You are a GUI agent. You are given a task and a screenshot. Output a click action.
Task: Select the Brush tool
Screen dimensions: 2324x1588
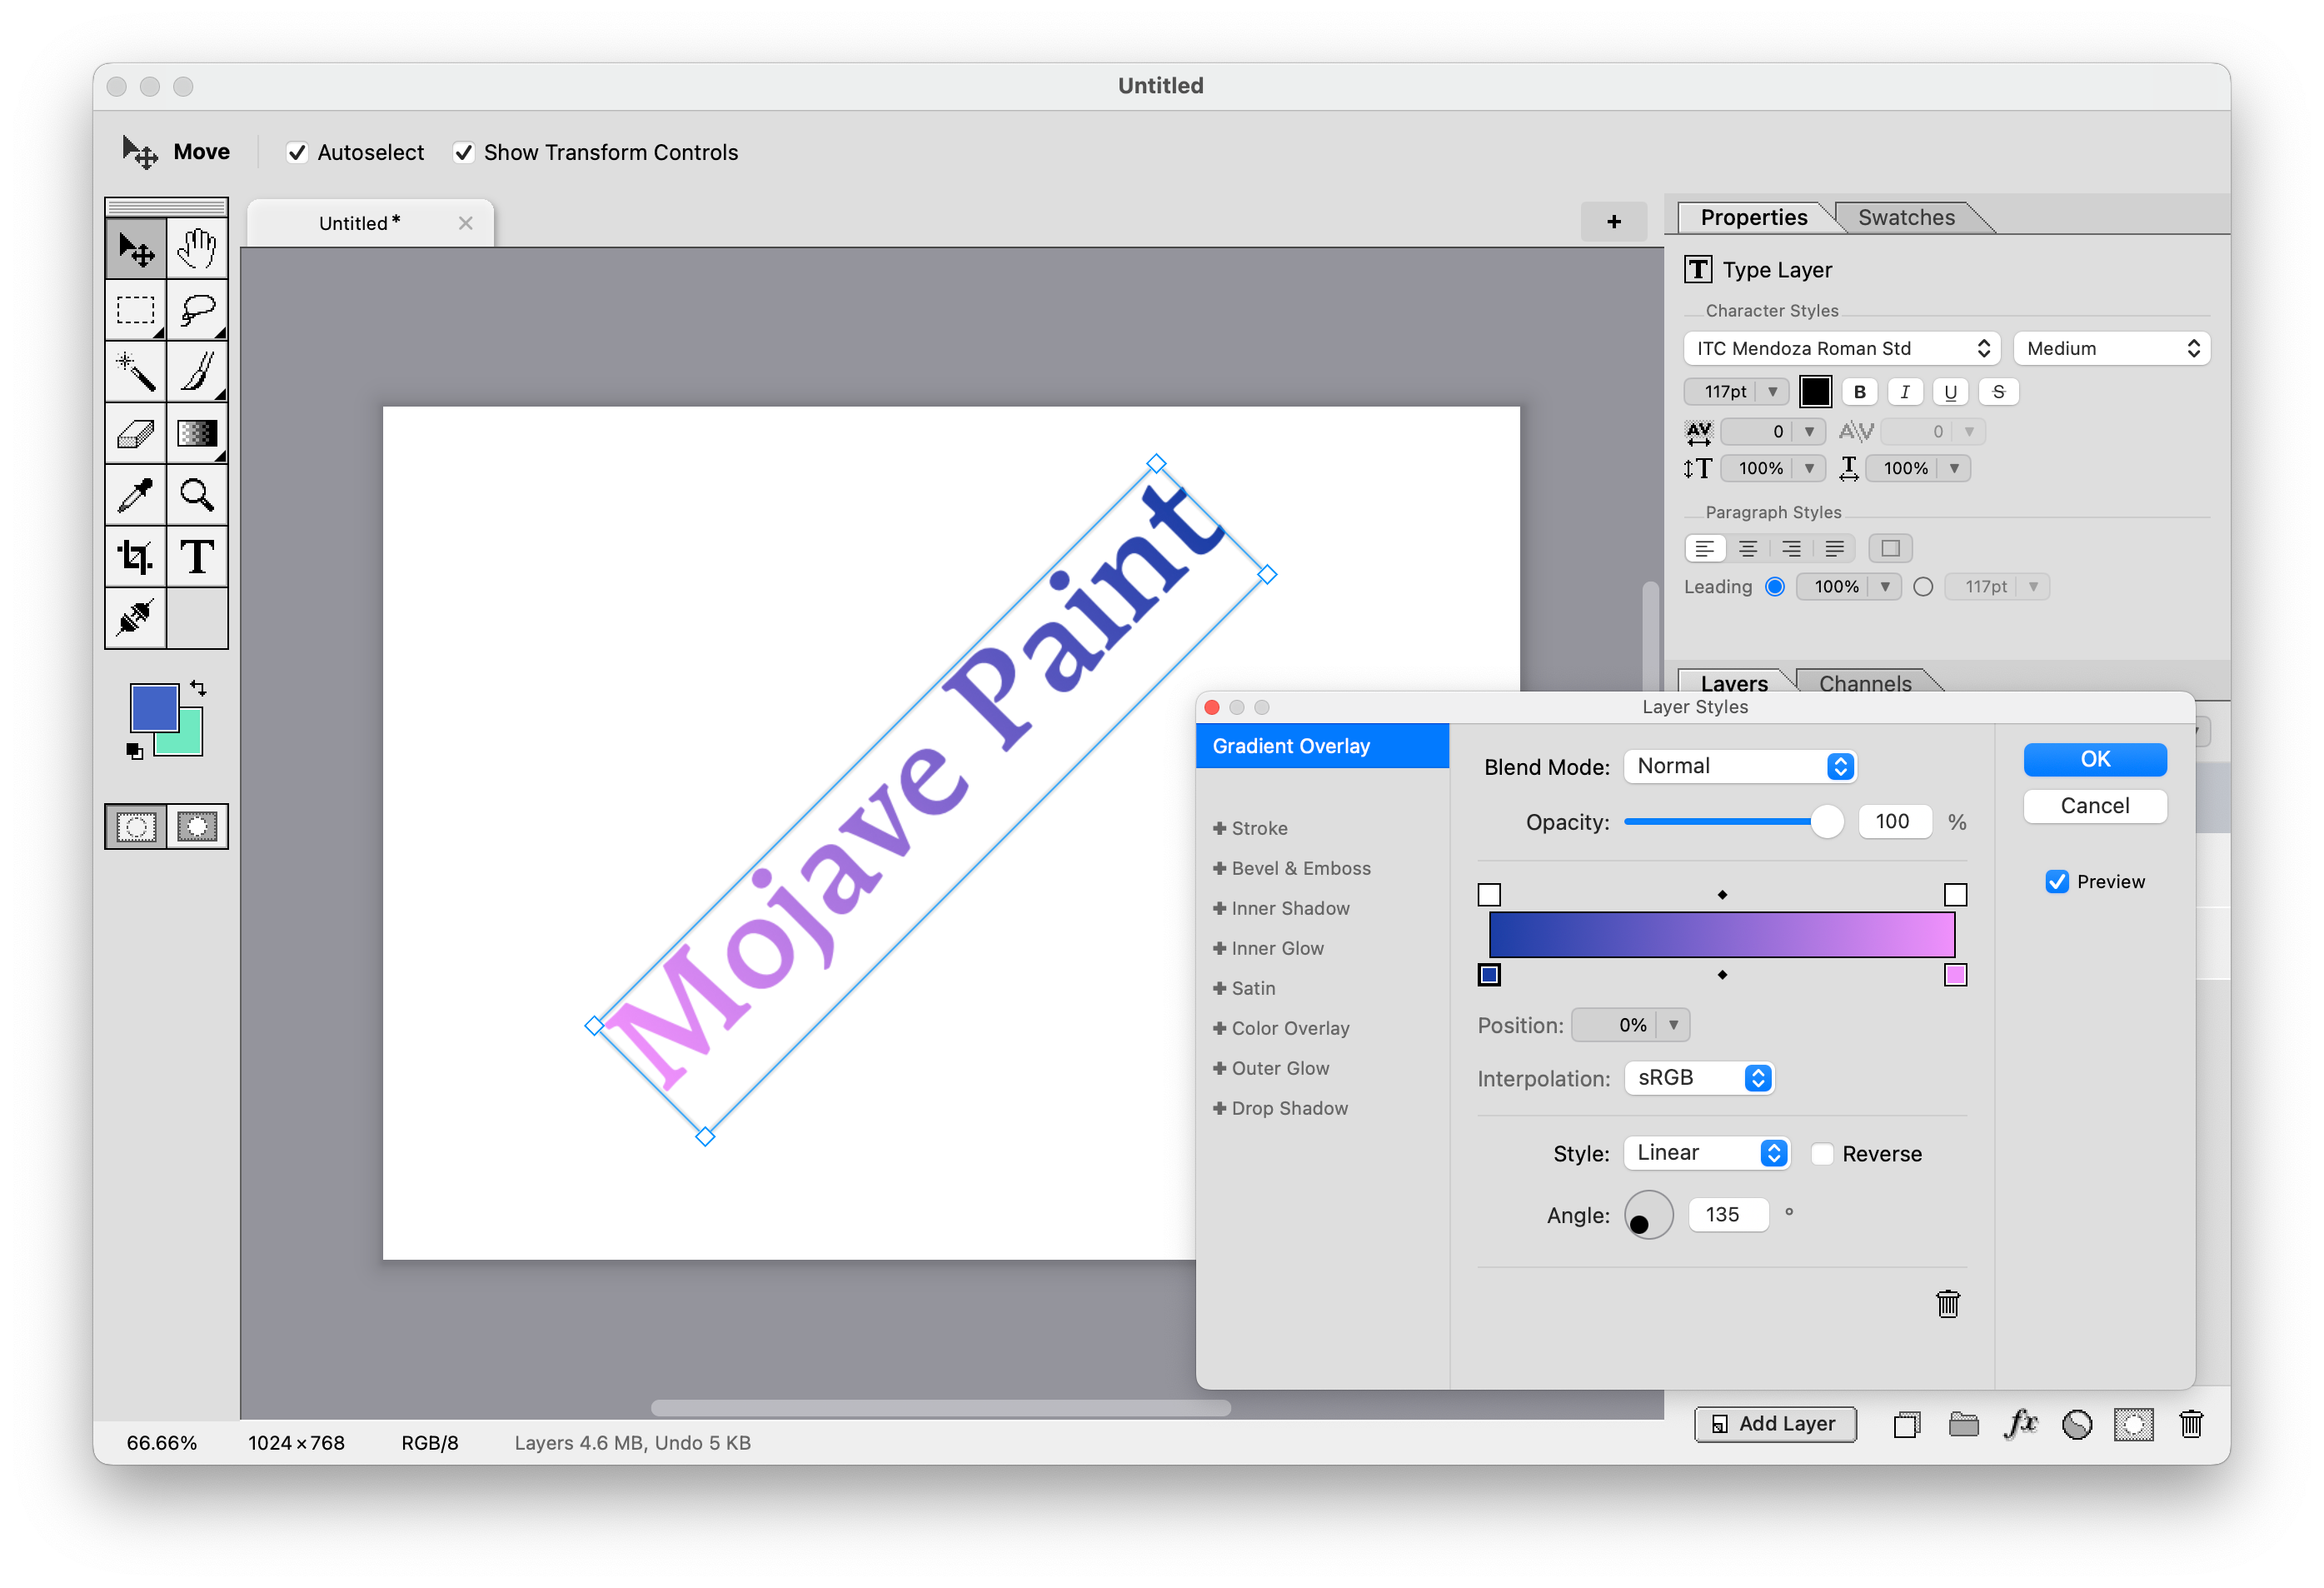[197, 372]
